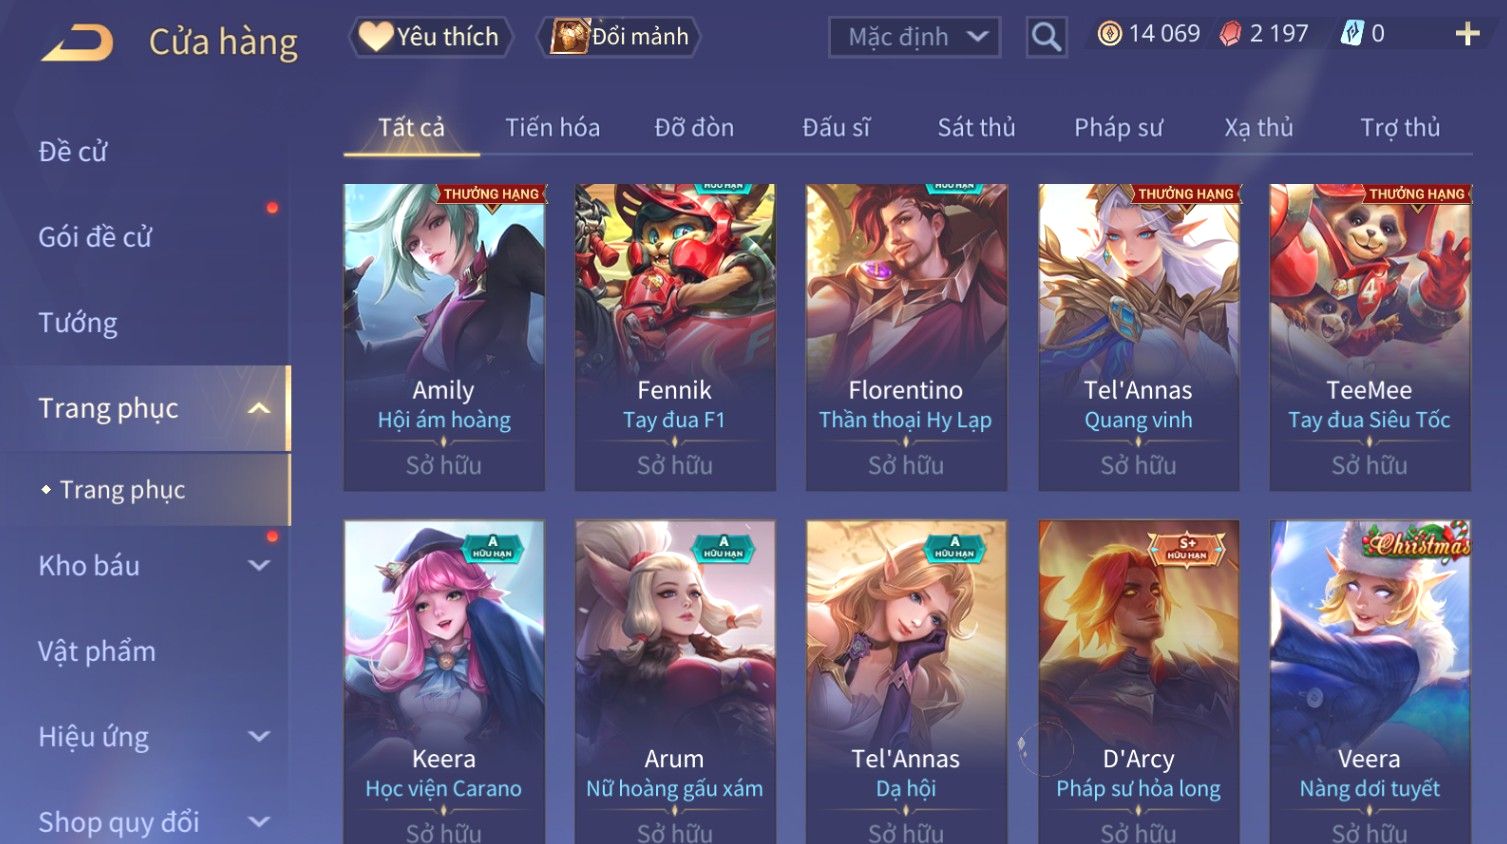
Task: Expand the Kho báu sidebar section
Action: point(259,565)
